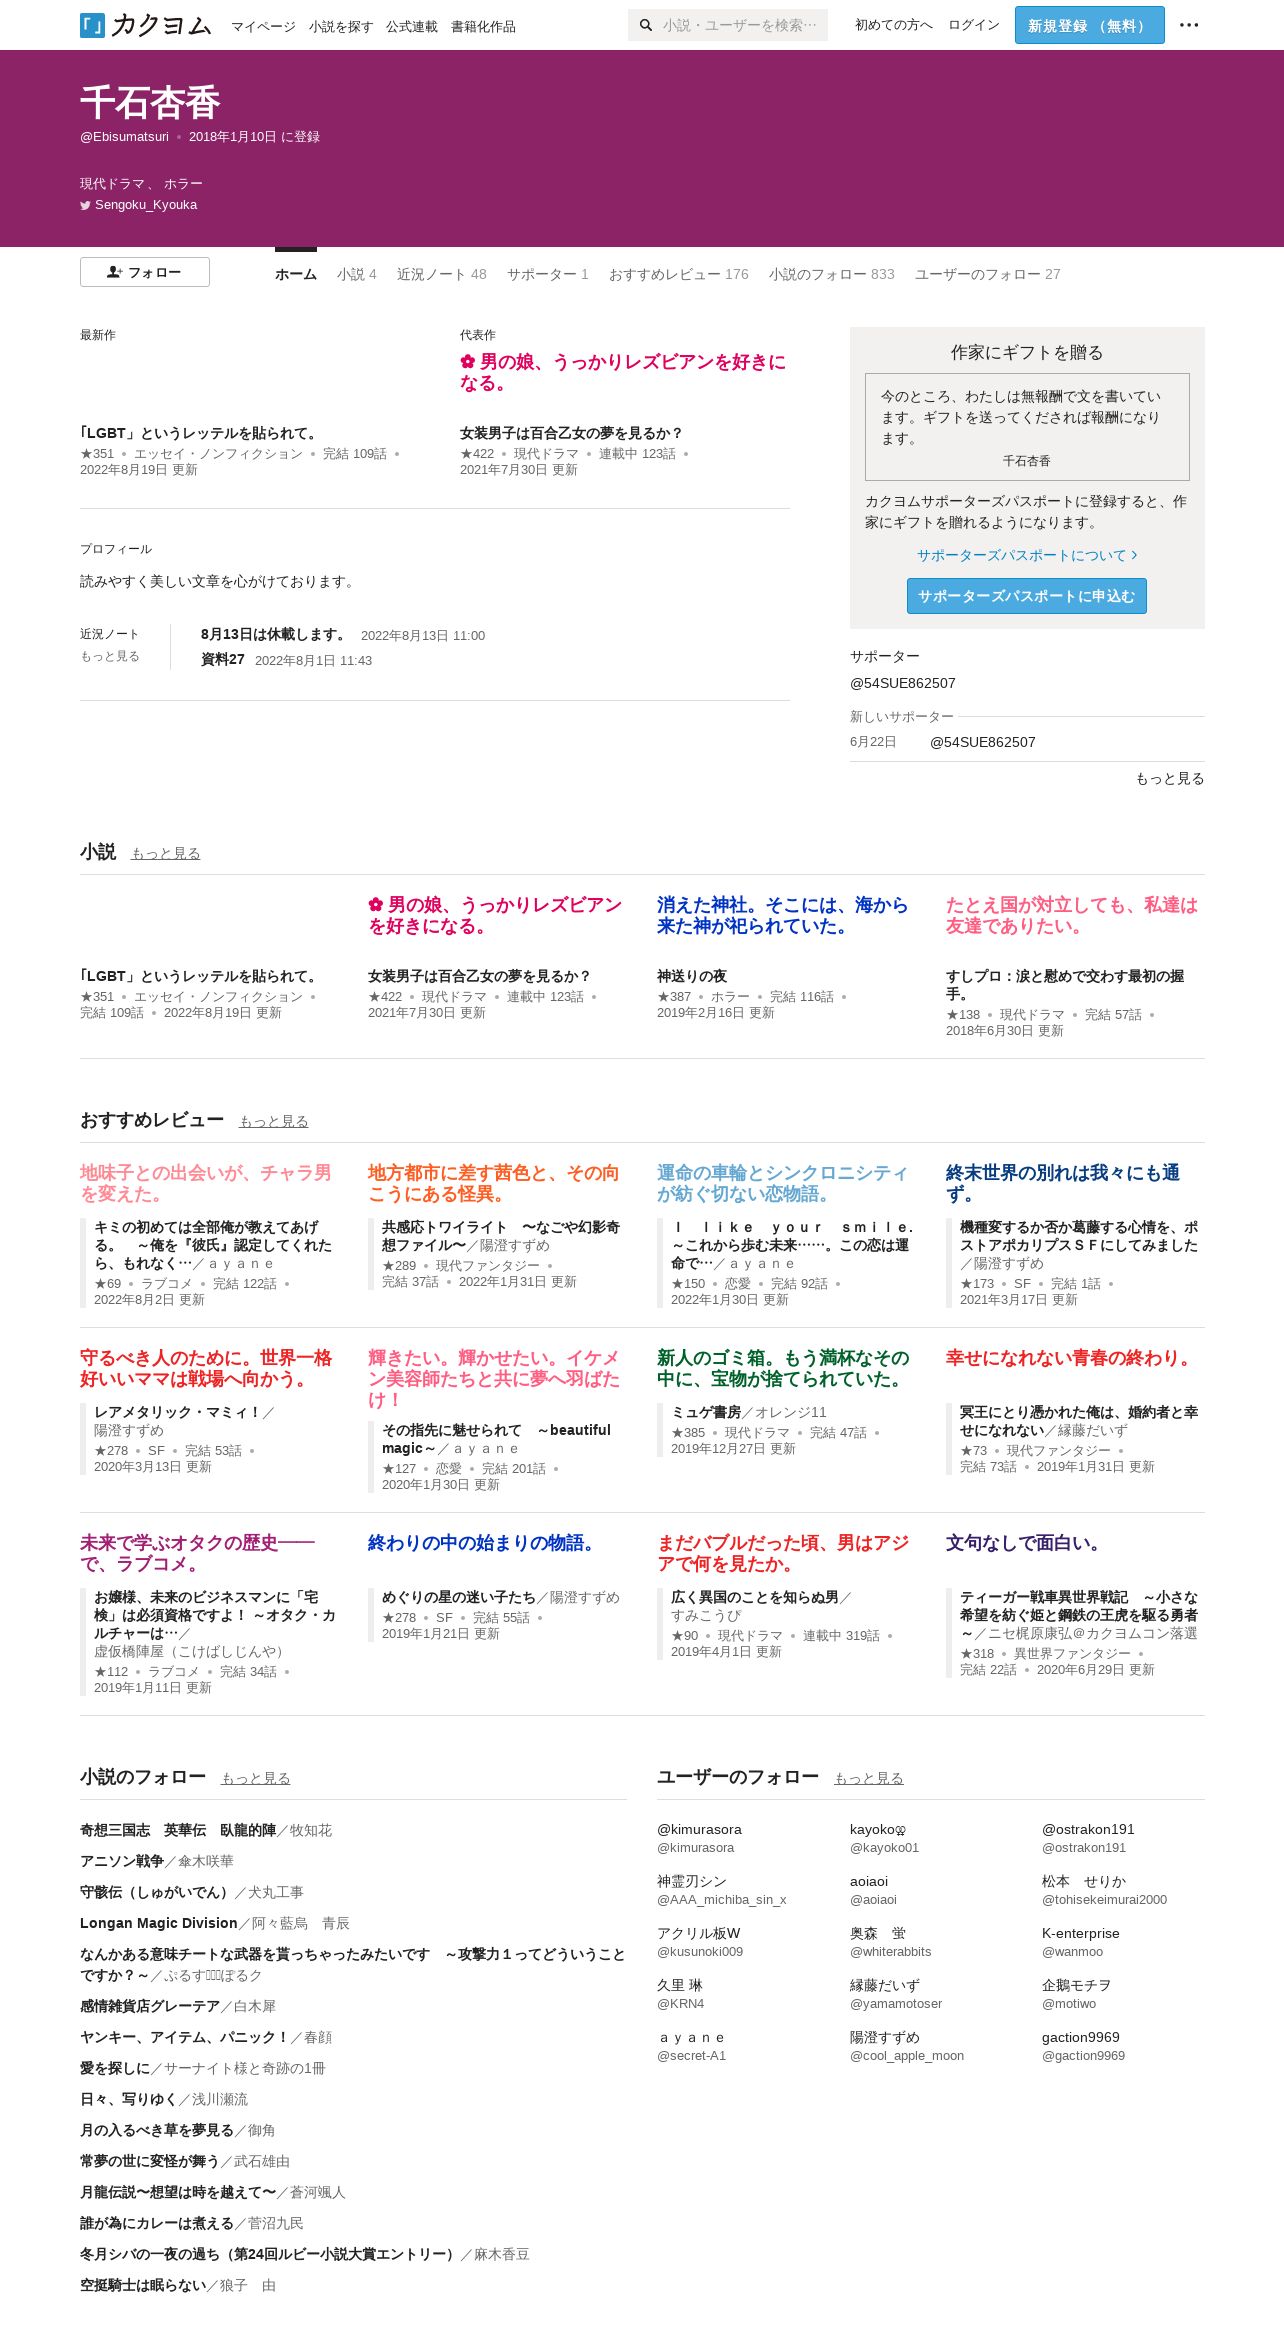Select the ホーム tab
Screen dimensions: 1284x2346
[296, 274]
